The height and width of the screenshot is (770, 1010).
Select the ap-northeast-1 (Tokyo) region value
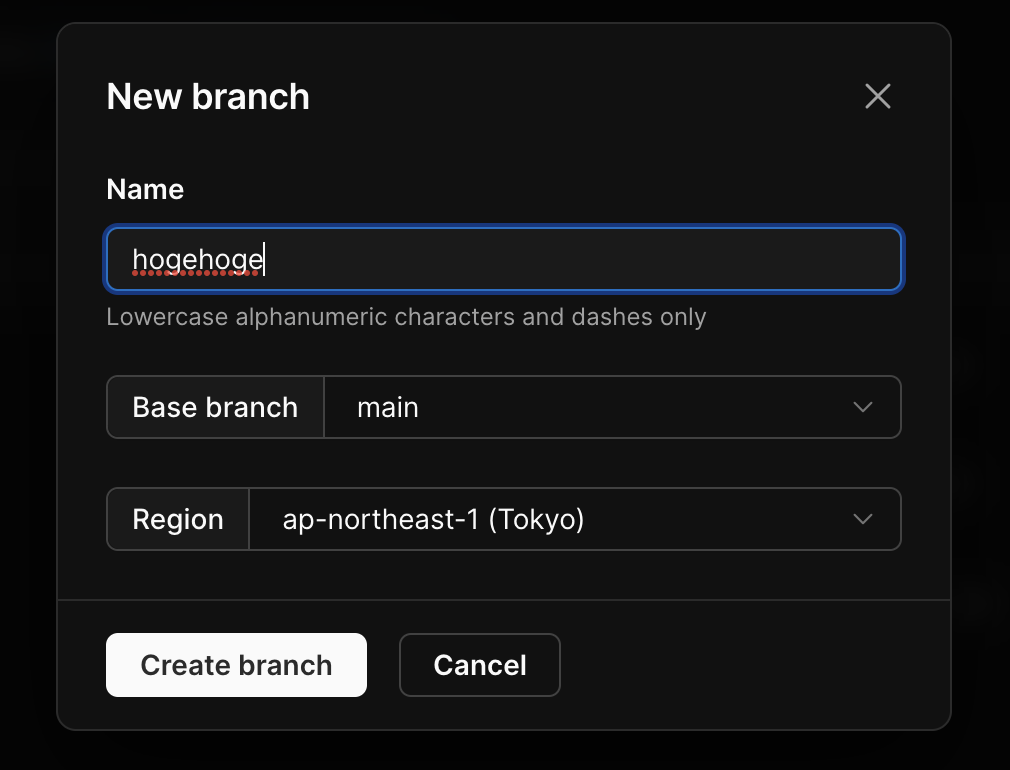[433, 520]
